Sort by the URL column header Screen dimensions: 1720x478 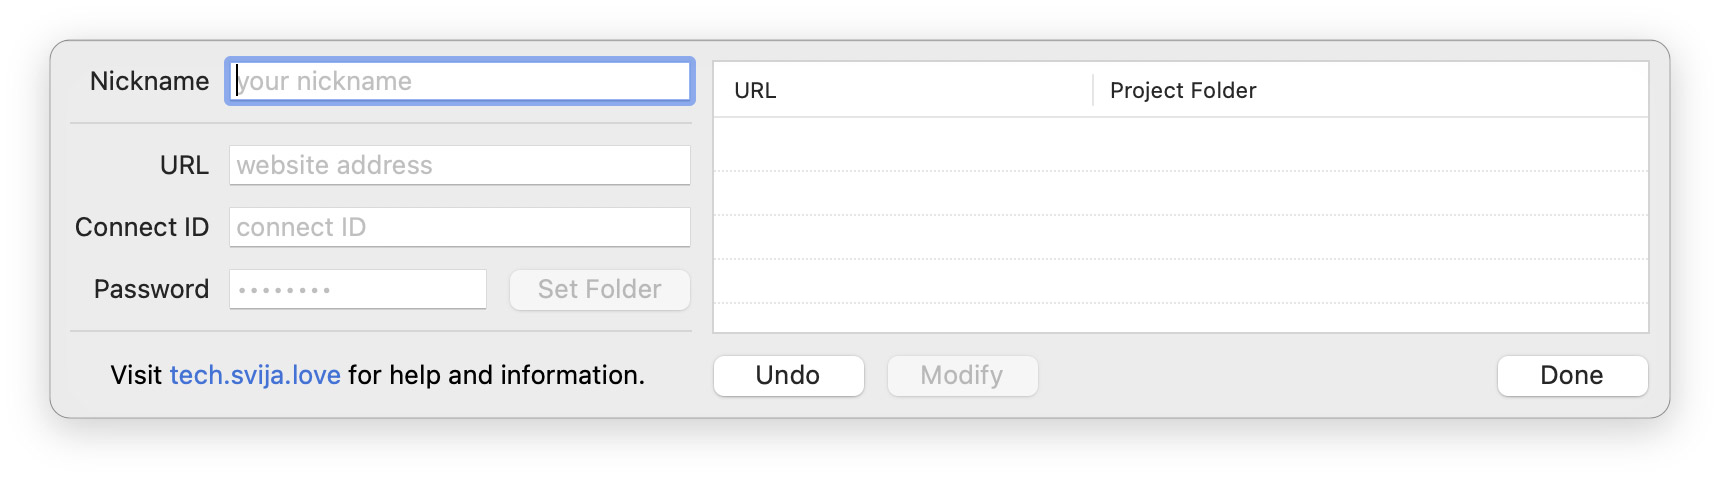pos(902,90)
